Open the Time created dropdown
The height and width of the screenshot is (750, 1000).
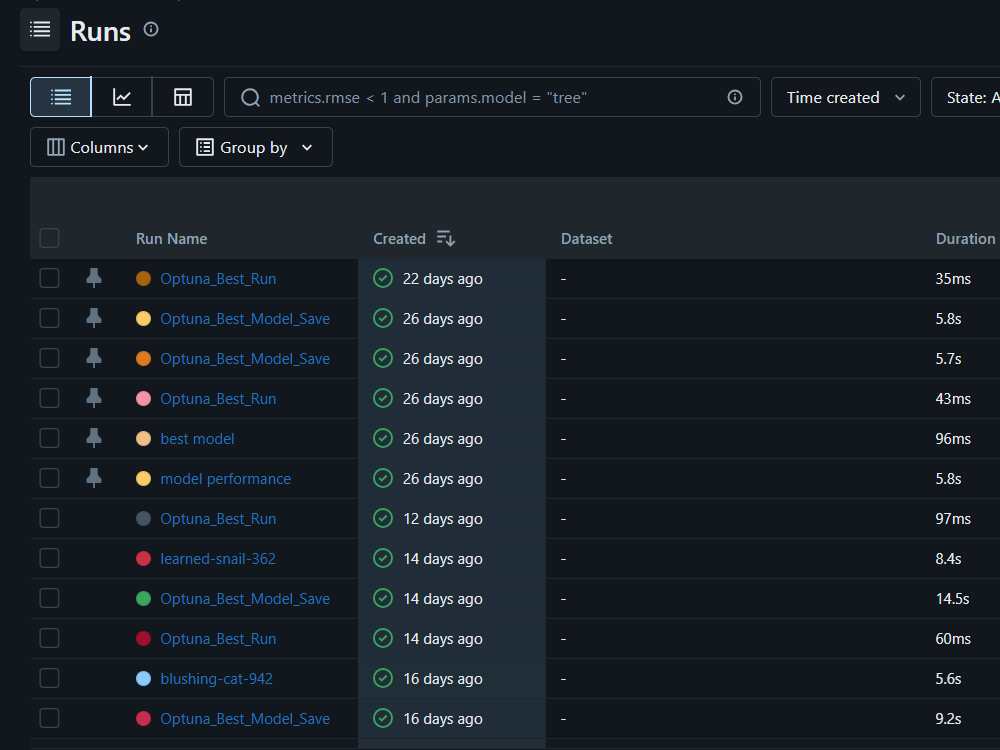click(x=845, y=97)
